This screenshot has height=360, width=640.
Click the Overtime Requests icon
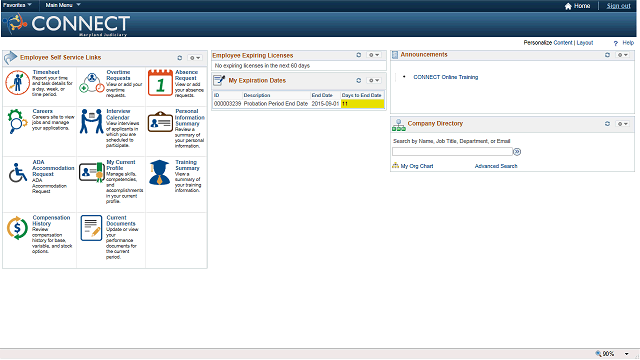[x=92, y=83]
